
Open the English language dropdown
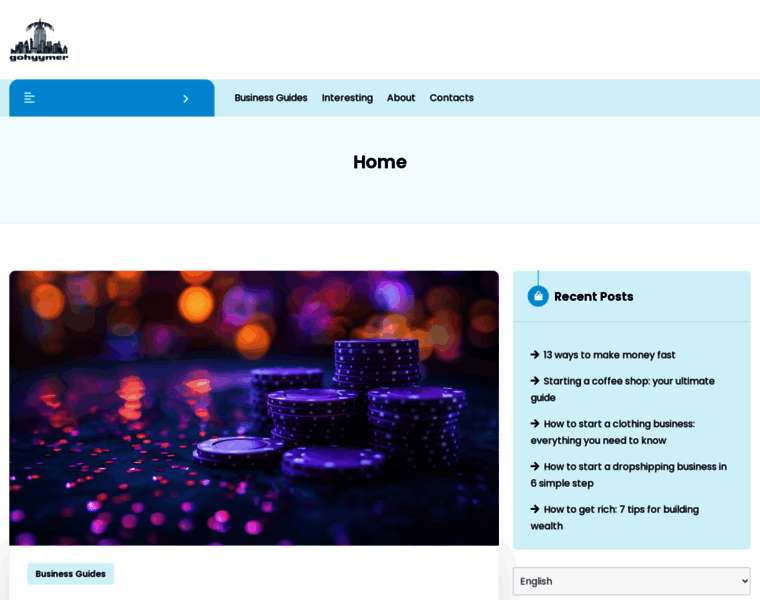(631, 581)
